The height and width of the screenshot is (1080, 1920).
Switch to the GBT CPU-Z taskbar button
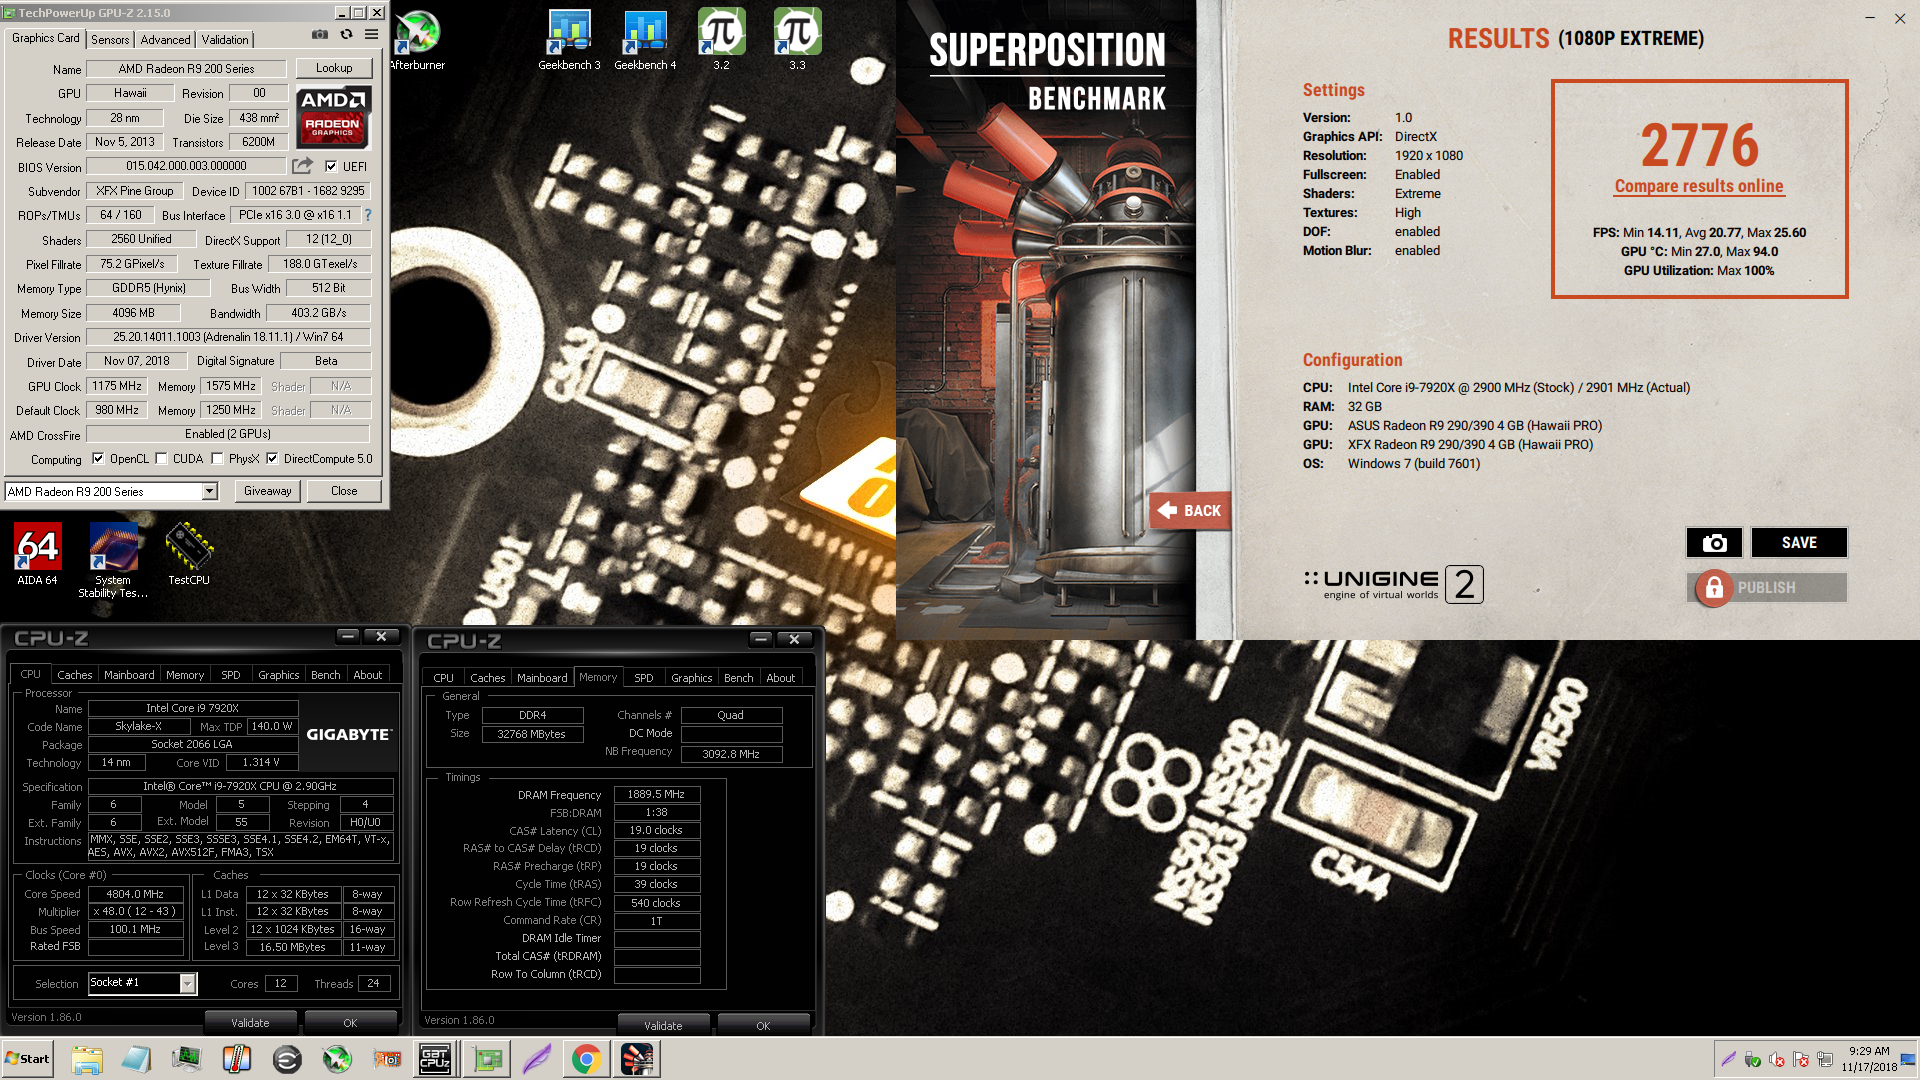(x=435, y=1059)
